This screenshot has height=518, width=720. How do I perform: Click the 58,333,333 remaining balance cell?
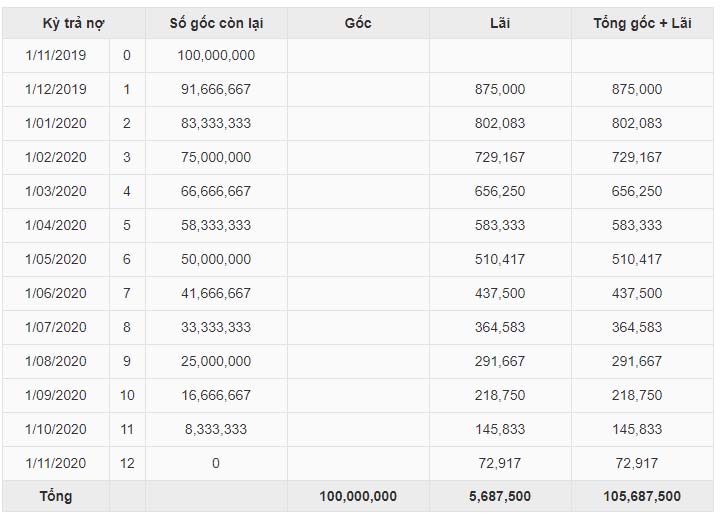click(x=216, y=225)
